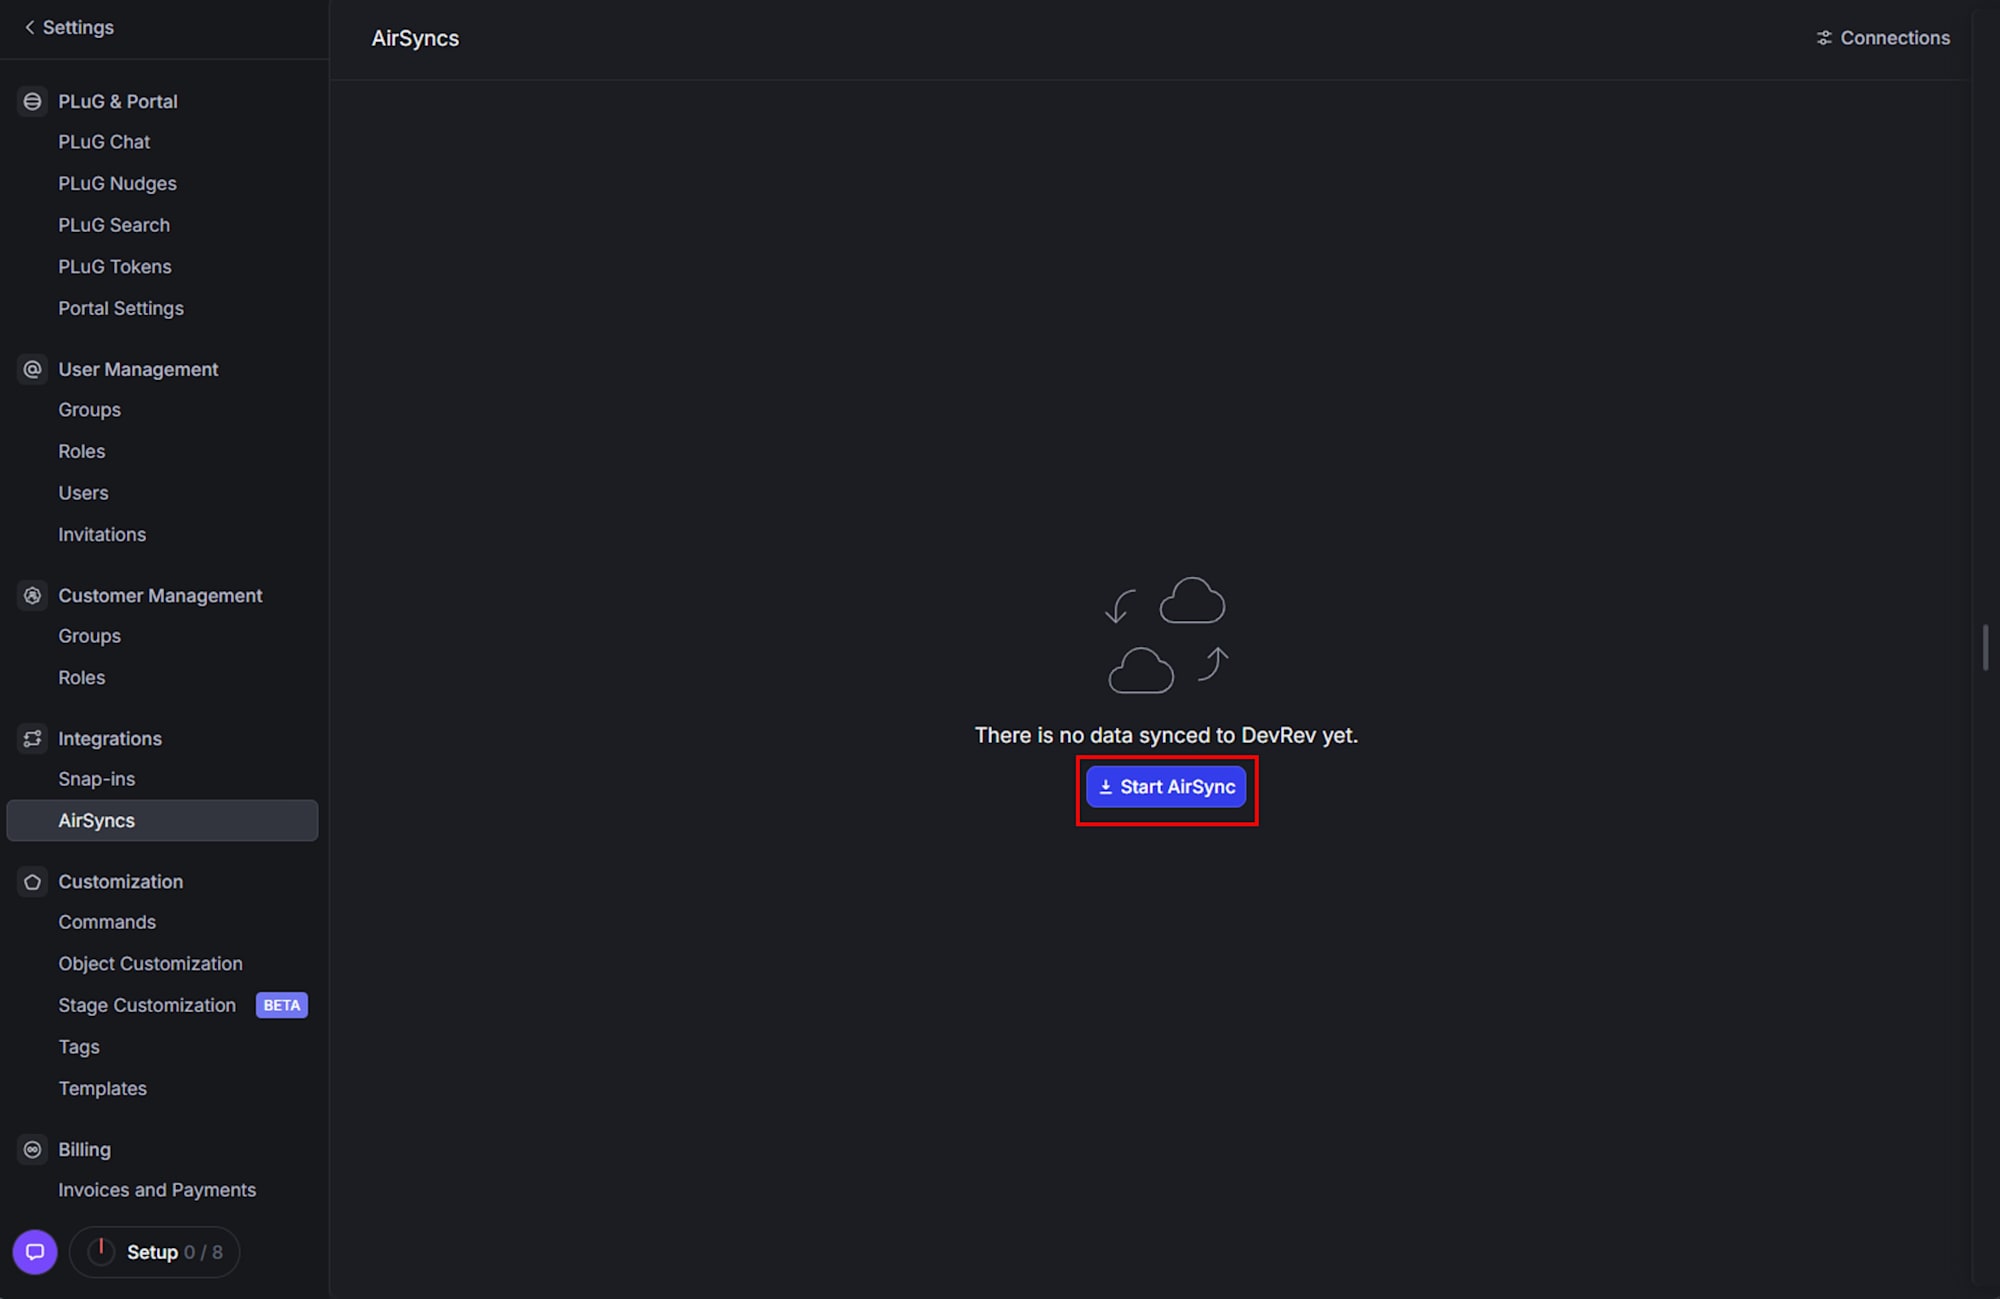Click the page vertical scrollbar thumb
Image resolution: width=2000 pixels, height=1299 pixels.
[1985, 647]
